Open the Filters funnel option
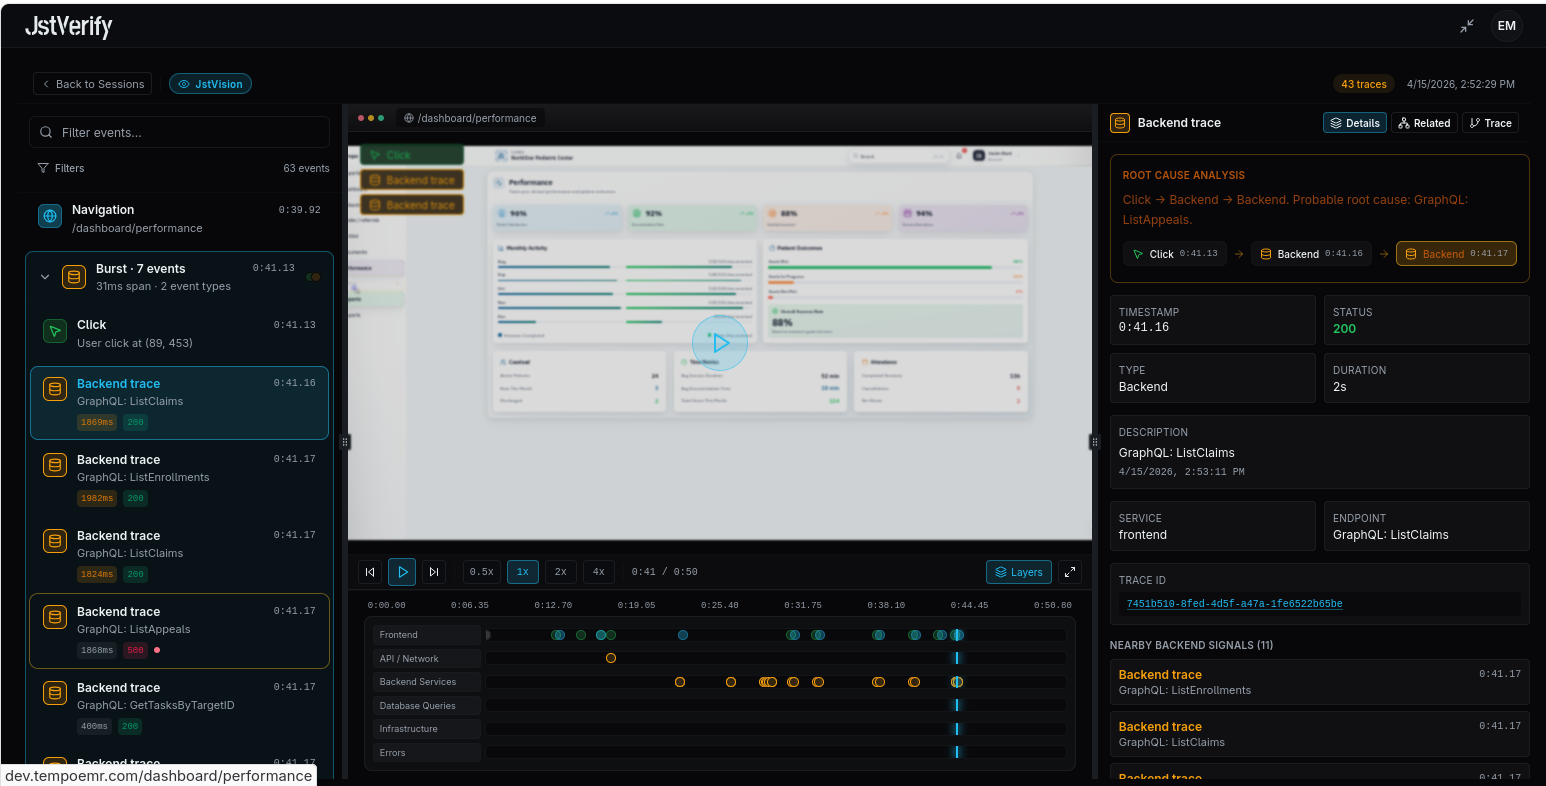 pyautogui.click(x=61, y=168)
